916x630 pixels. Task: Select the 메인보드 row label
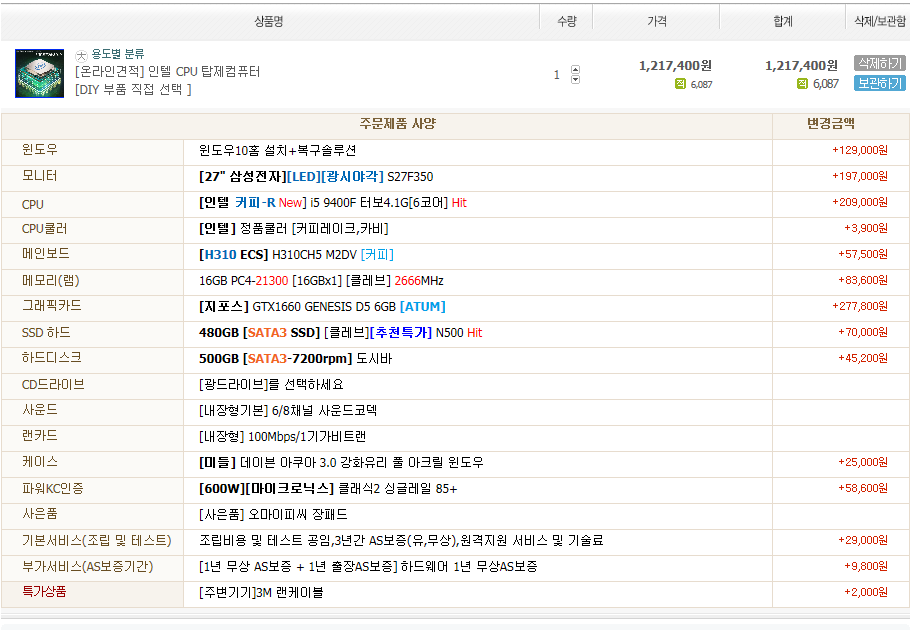tap(46, 254)
